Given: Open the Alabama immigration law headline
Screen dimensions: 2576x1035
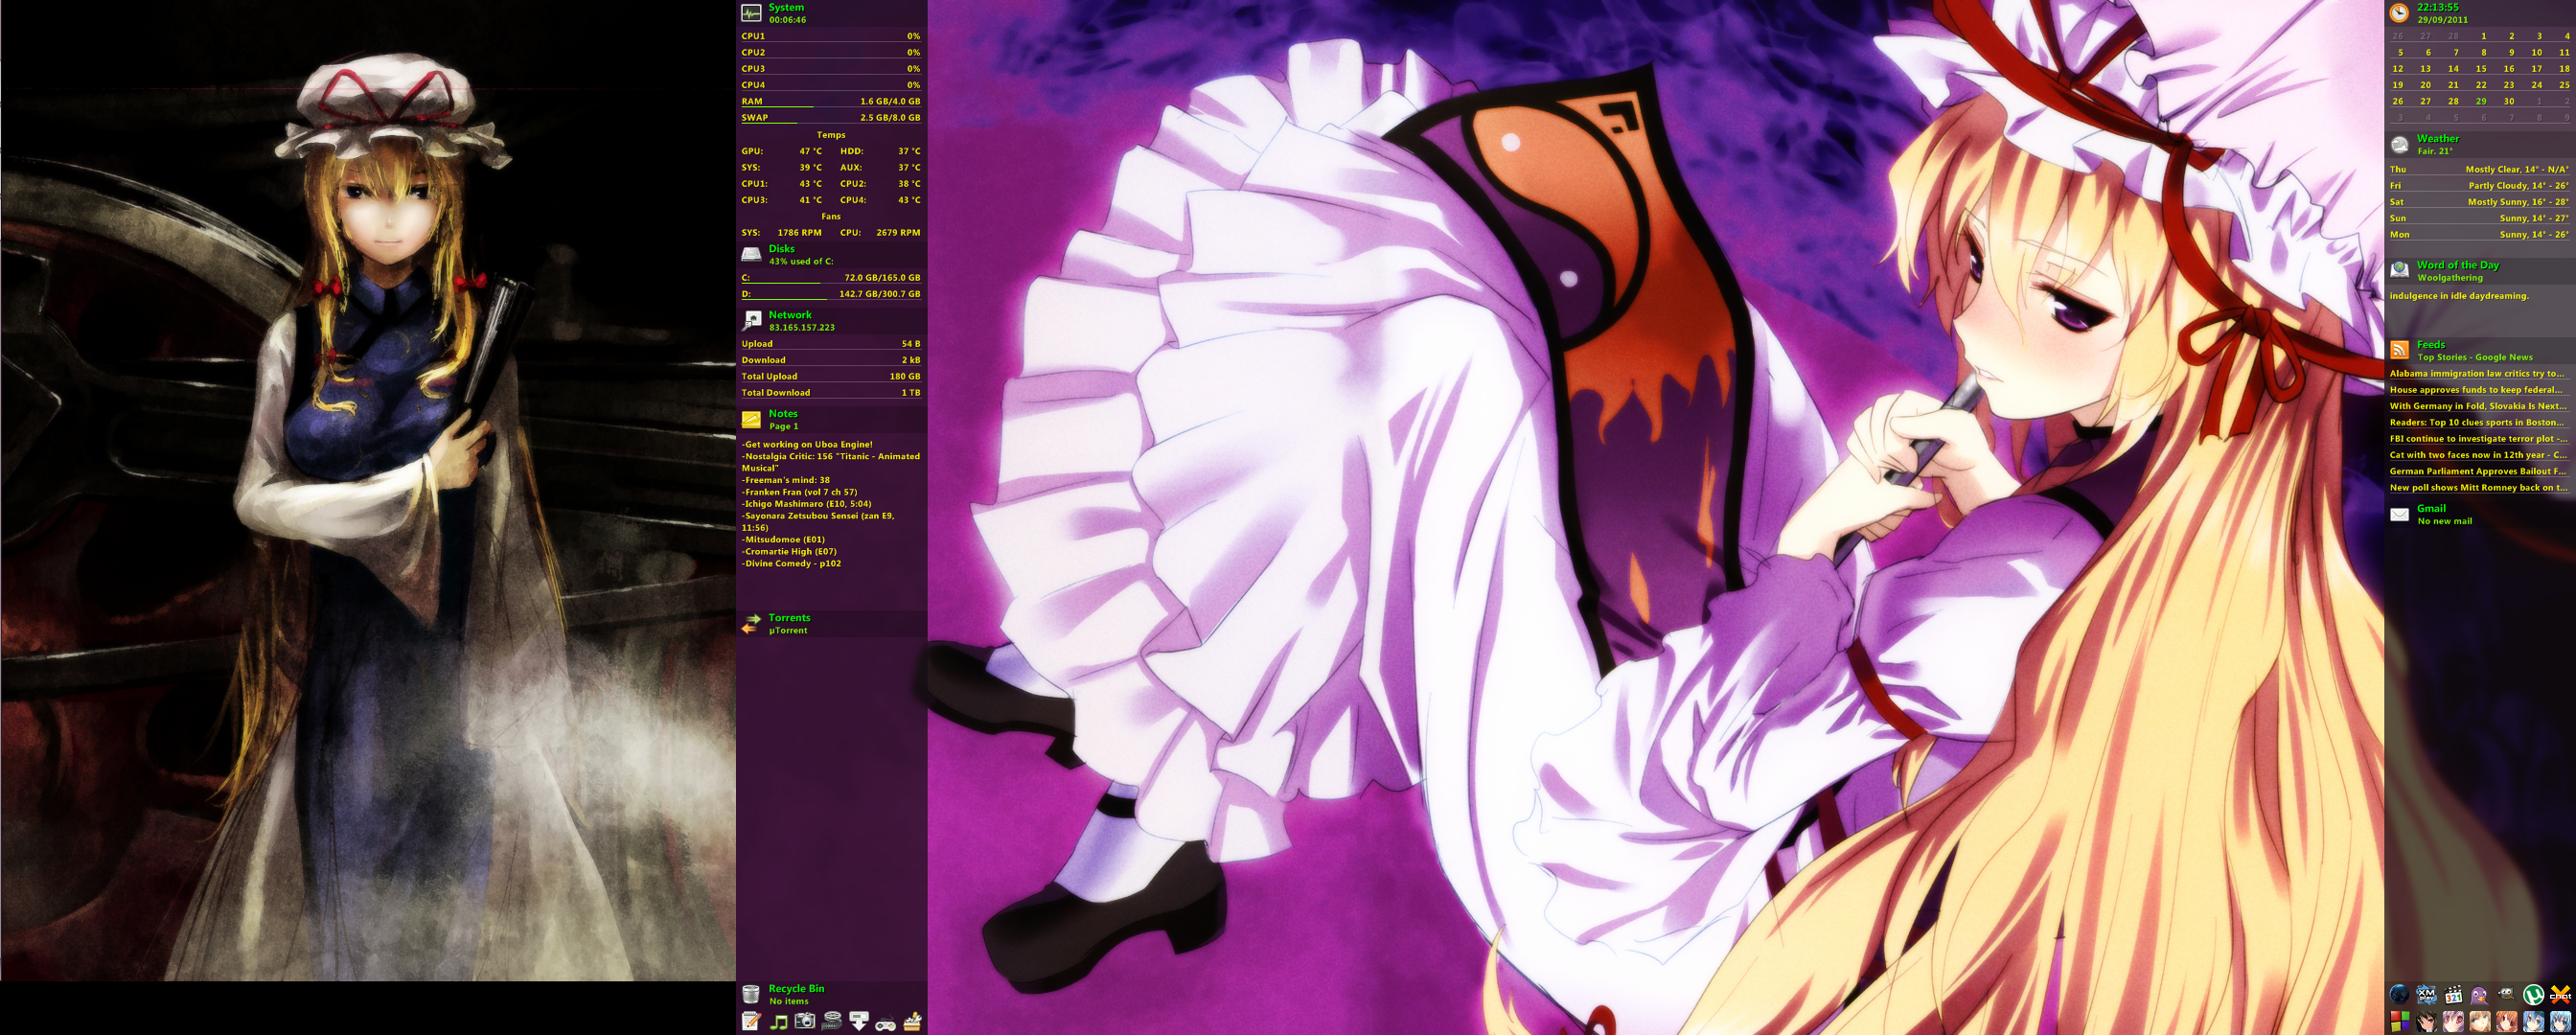Looking at the screenshot, I should click(x=2477, y=374).
